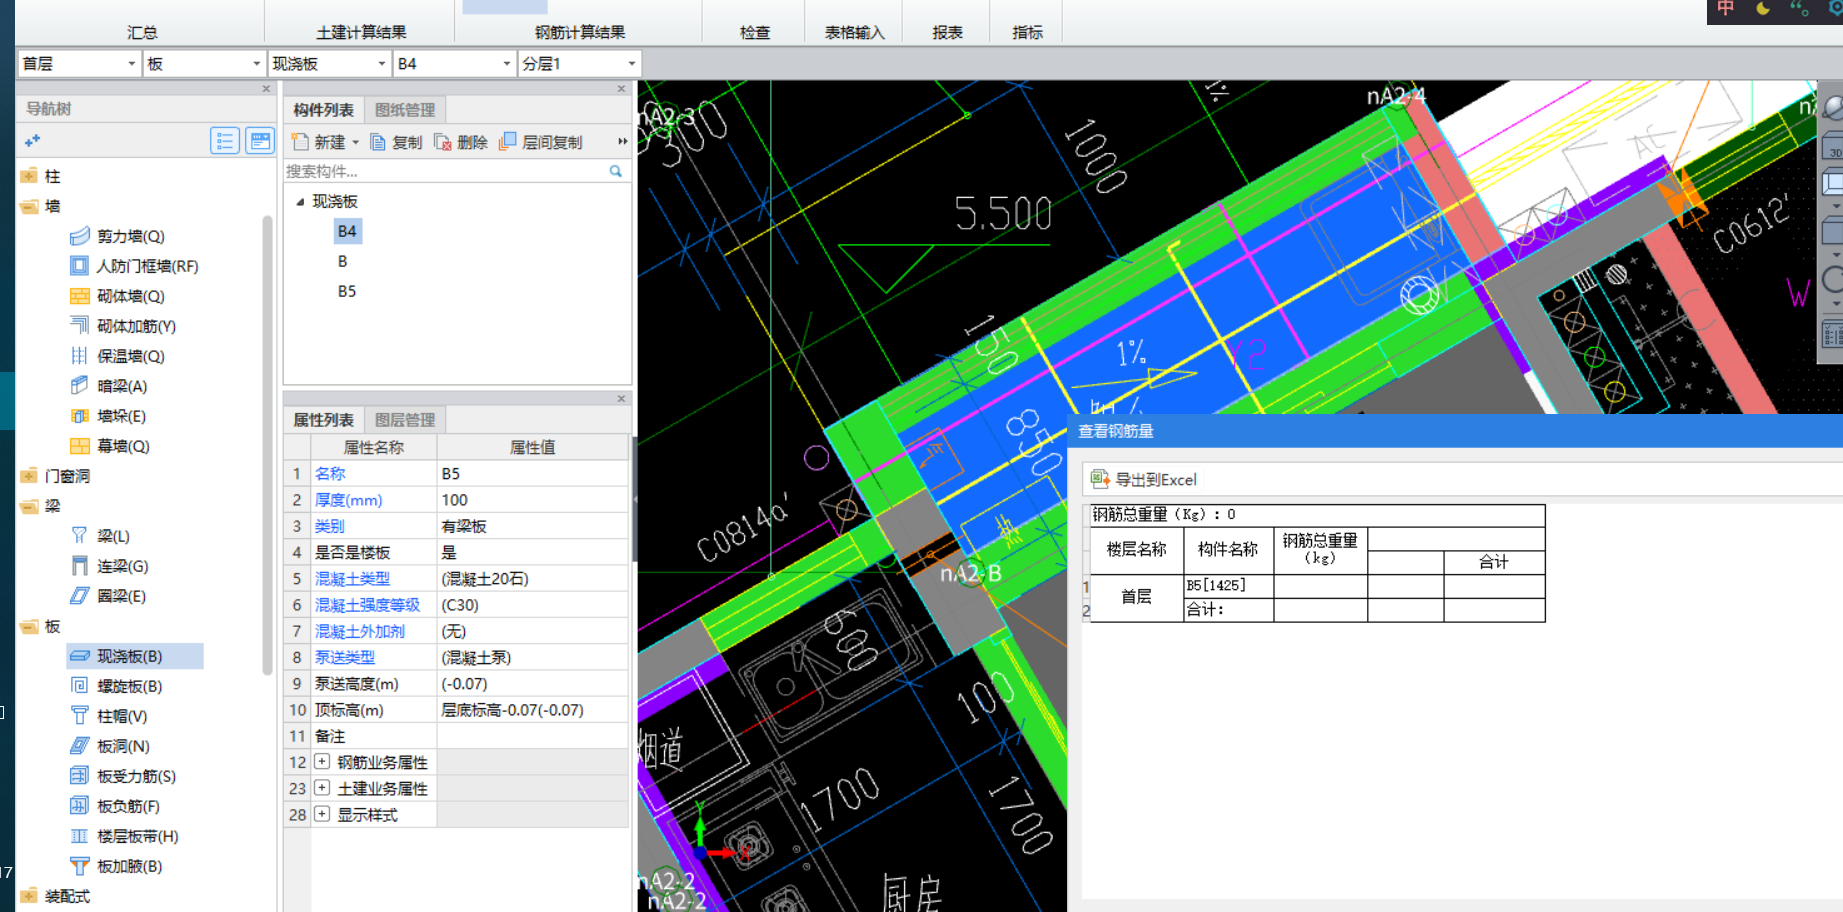Viewport: 1843px width, 912px height.
Task: Select the 板受力筋(S) rebar icon
Action: tap(79, 776)
